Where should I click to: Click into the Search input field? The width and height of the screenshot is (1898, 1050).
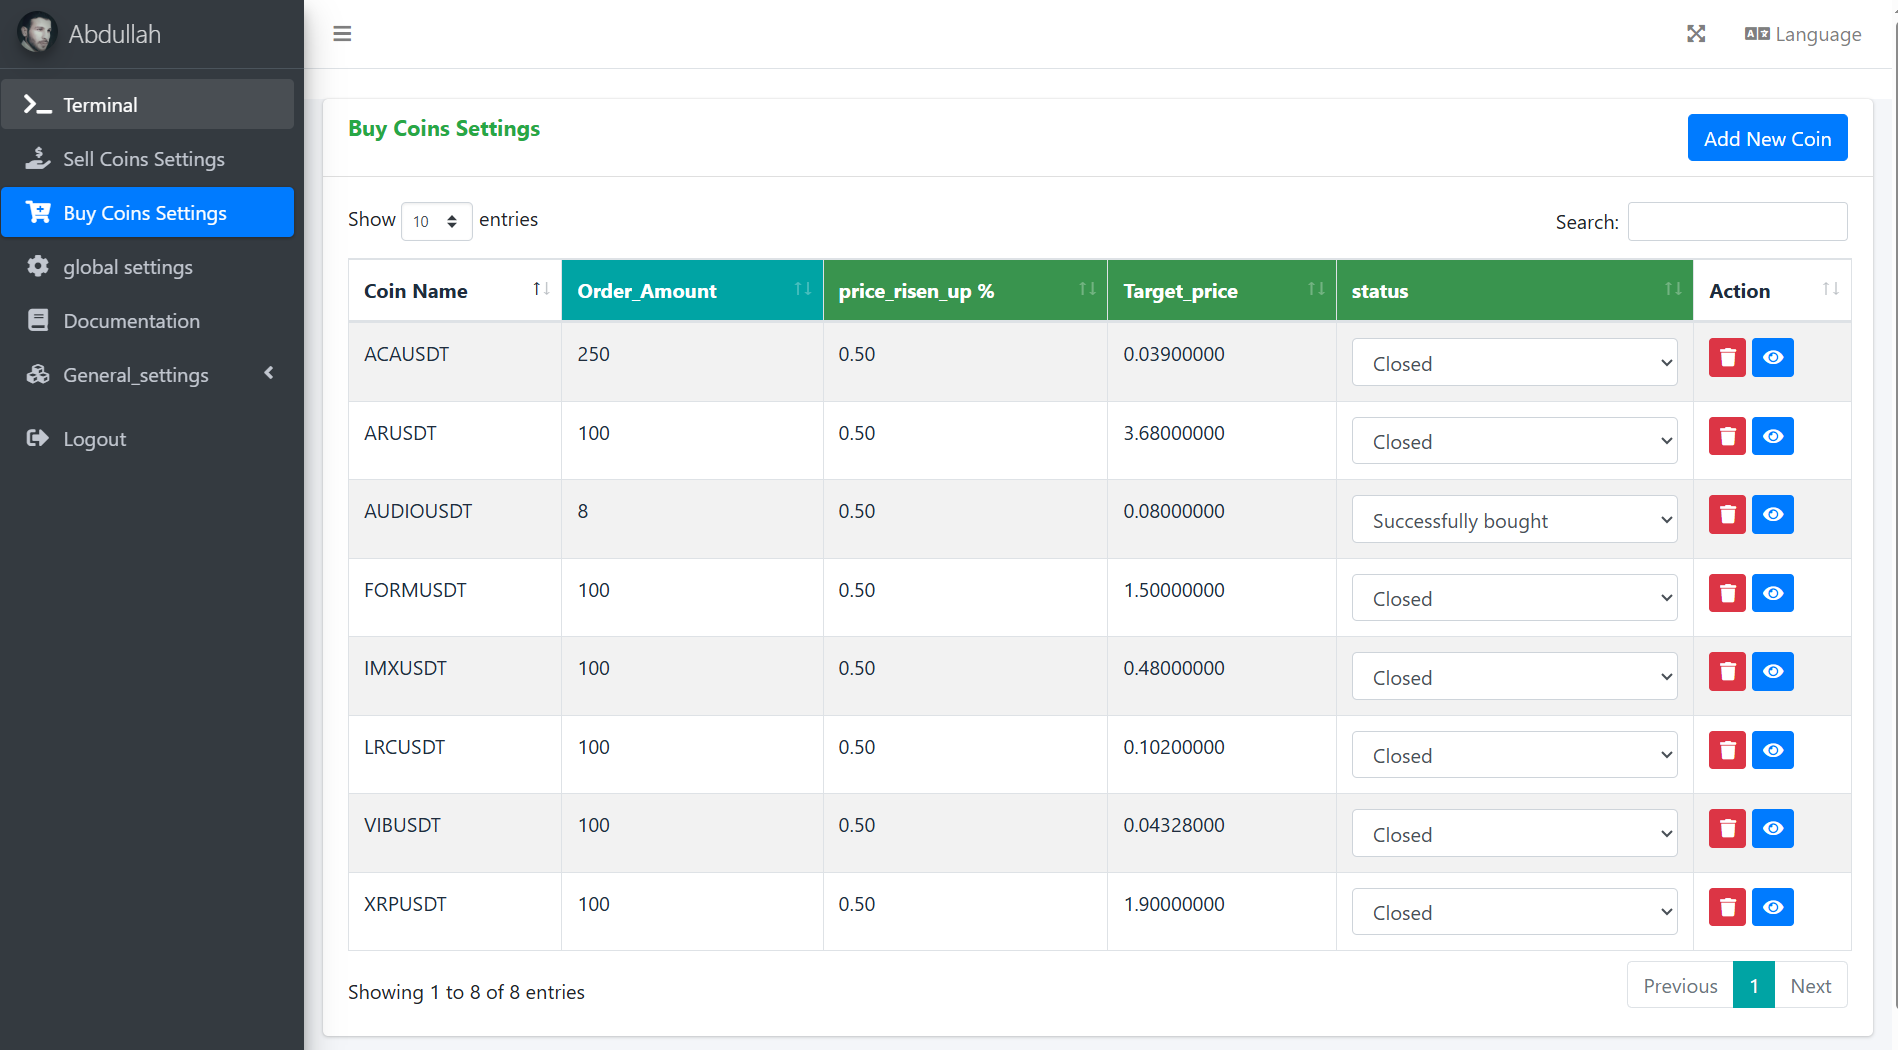click(x=1737, y=222)
